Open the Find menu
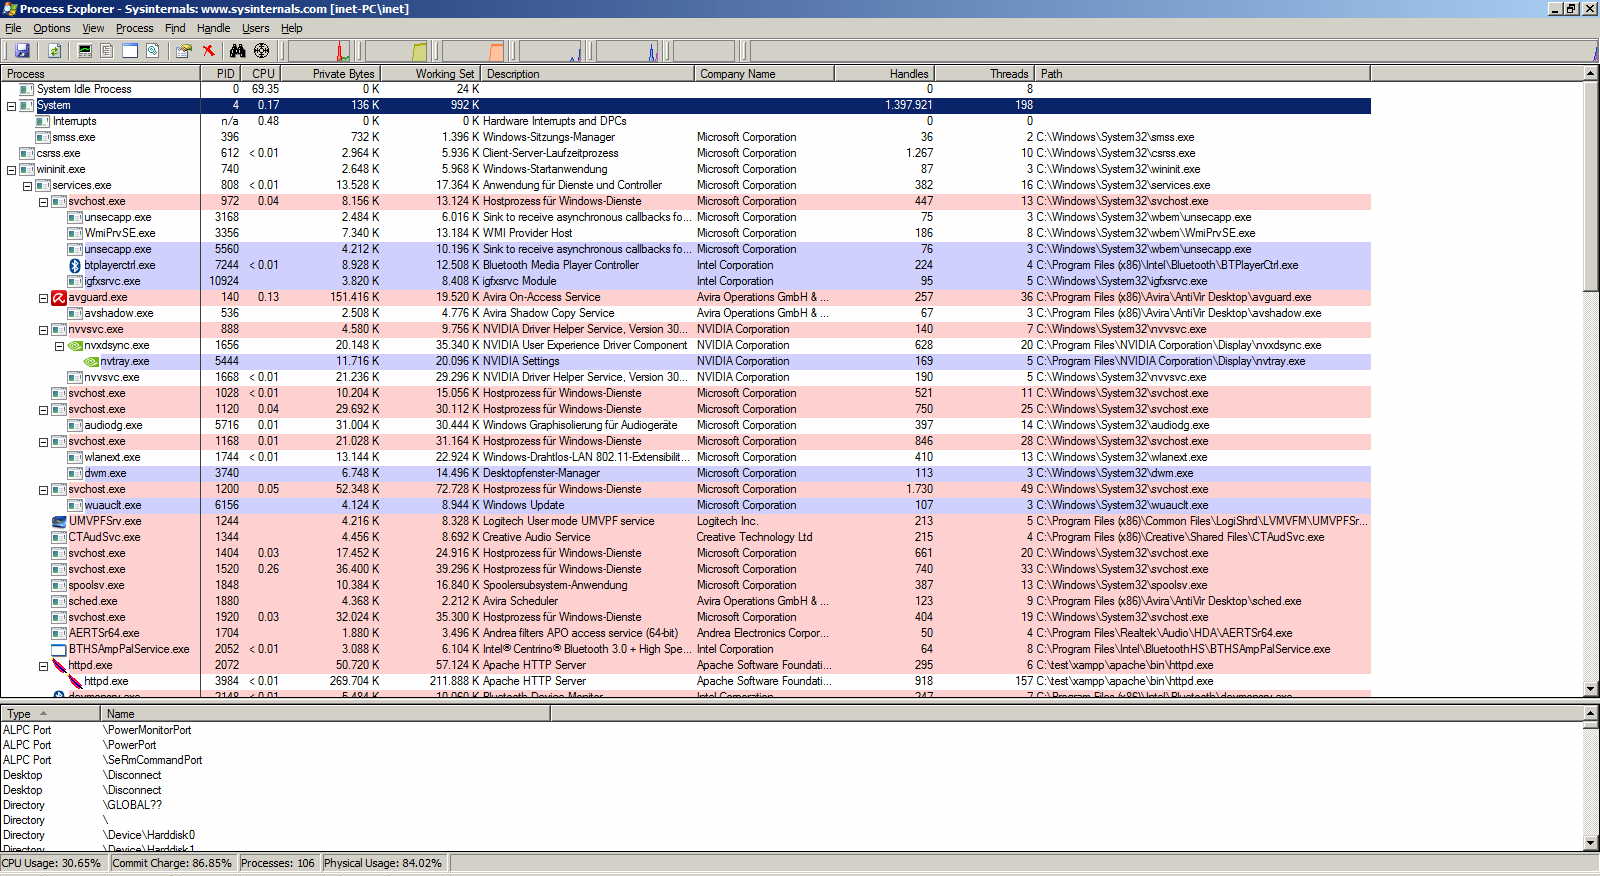 tap(175, 28)
